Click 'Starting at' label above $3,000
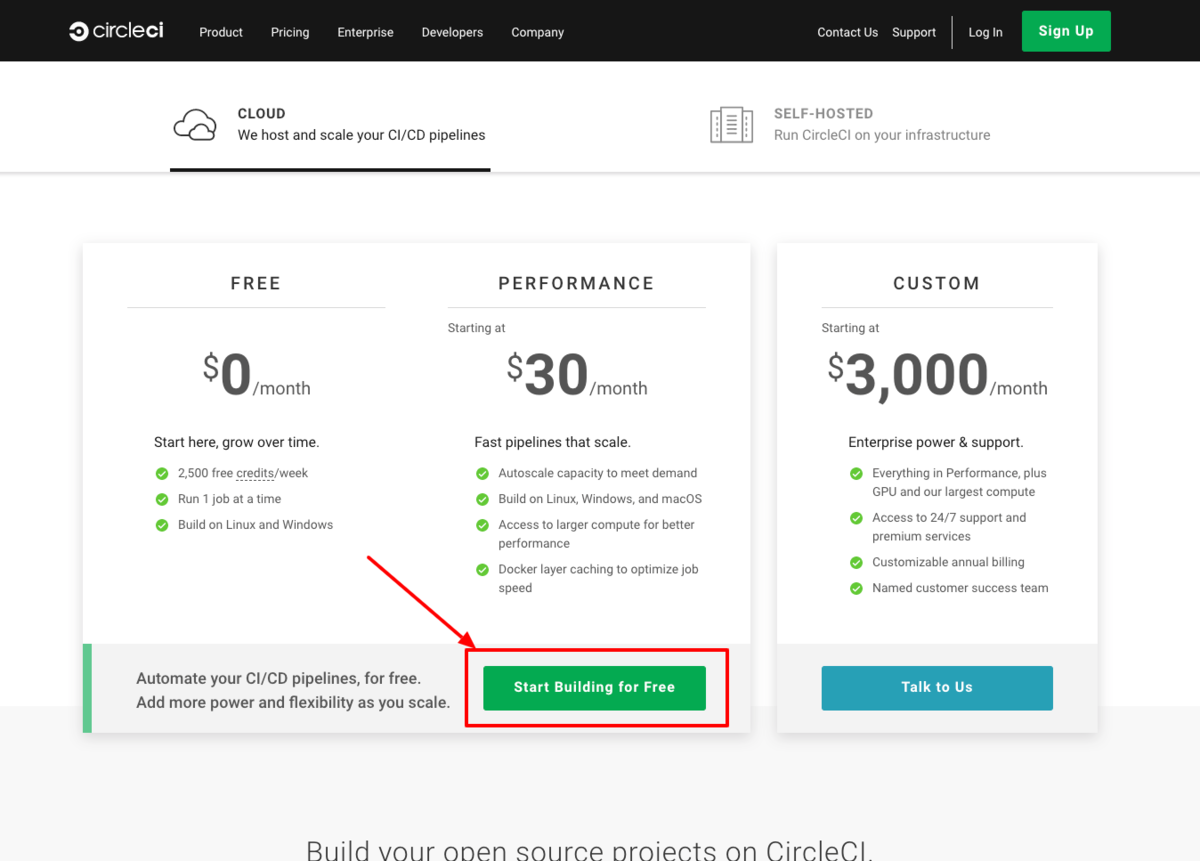1200x861 pixels. (x=851, y=328)
